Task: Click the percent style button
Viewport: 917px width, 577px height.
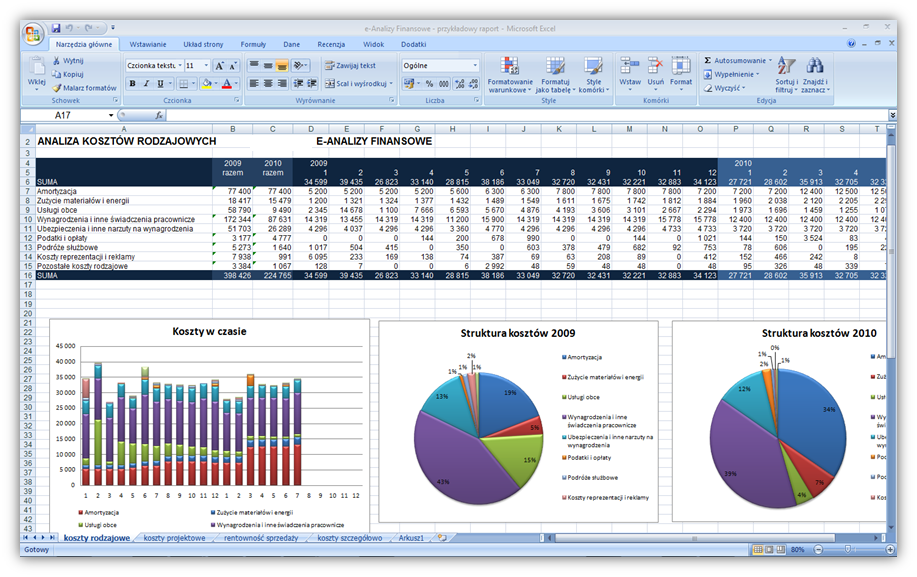Action: pyautogui.click(x=430, y=84)
